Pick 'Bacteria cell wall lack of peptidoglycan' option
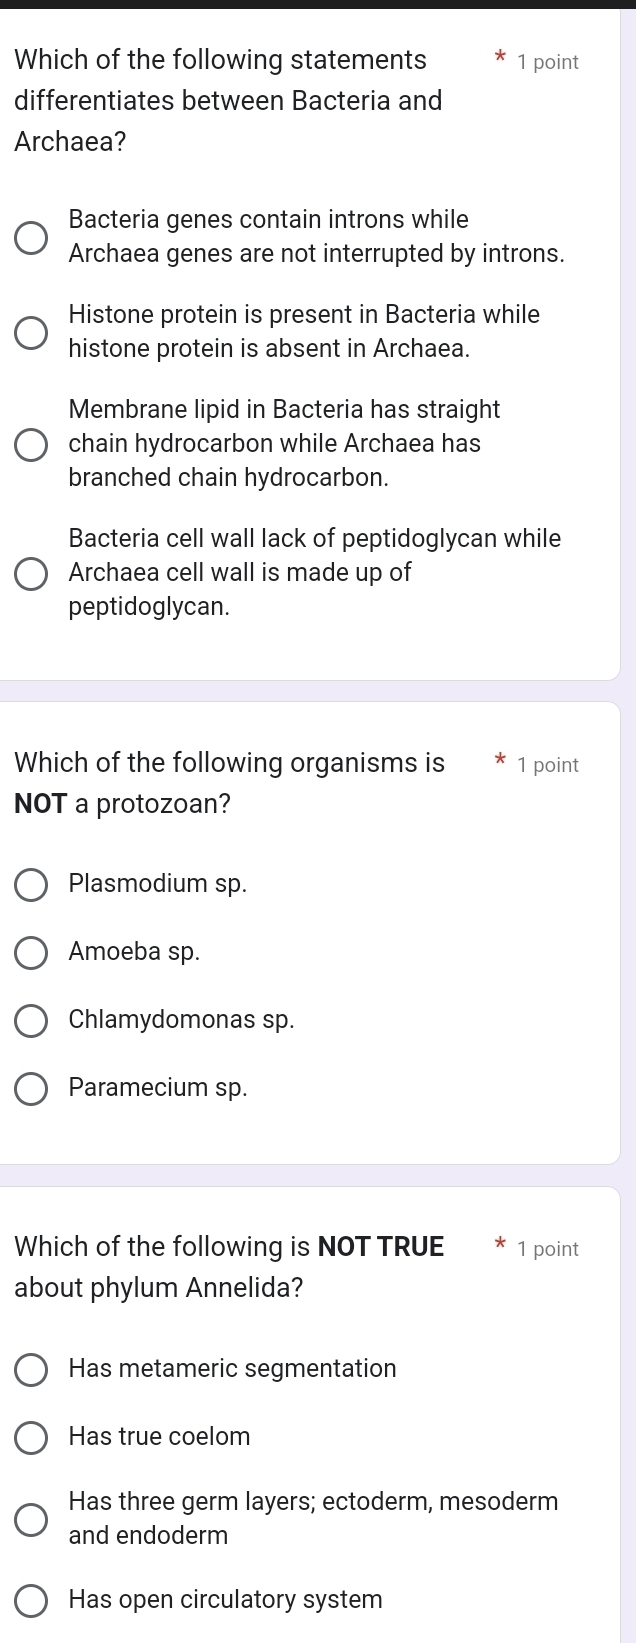The image size is (636, 1643). tap(31, 573)
